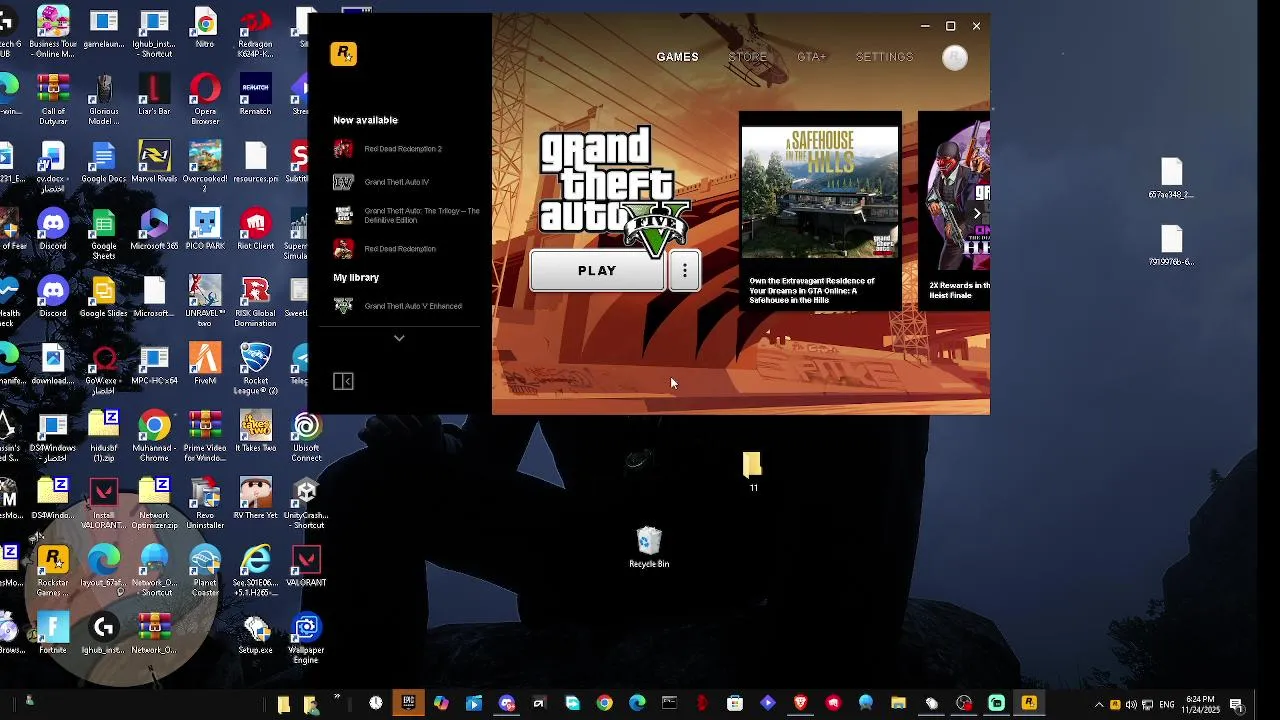Screen dimensions: 1280x720
Task: Open the 2X Rewards Heist Finale card
Action: point(954,210)
